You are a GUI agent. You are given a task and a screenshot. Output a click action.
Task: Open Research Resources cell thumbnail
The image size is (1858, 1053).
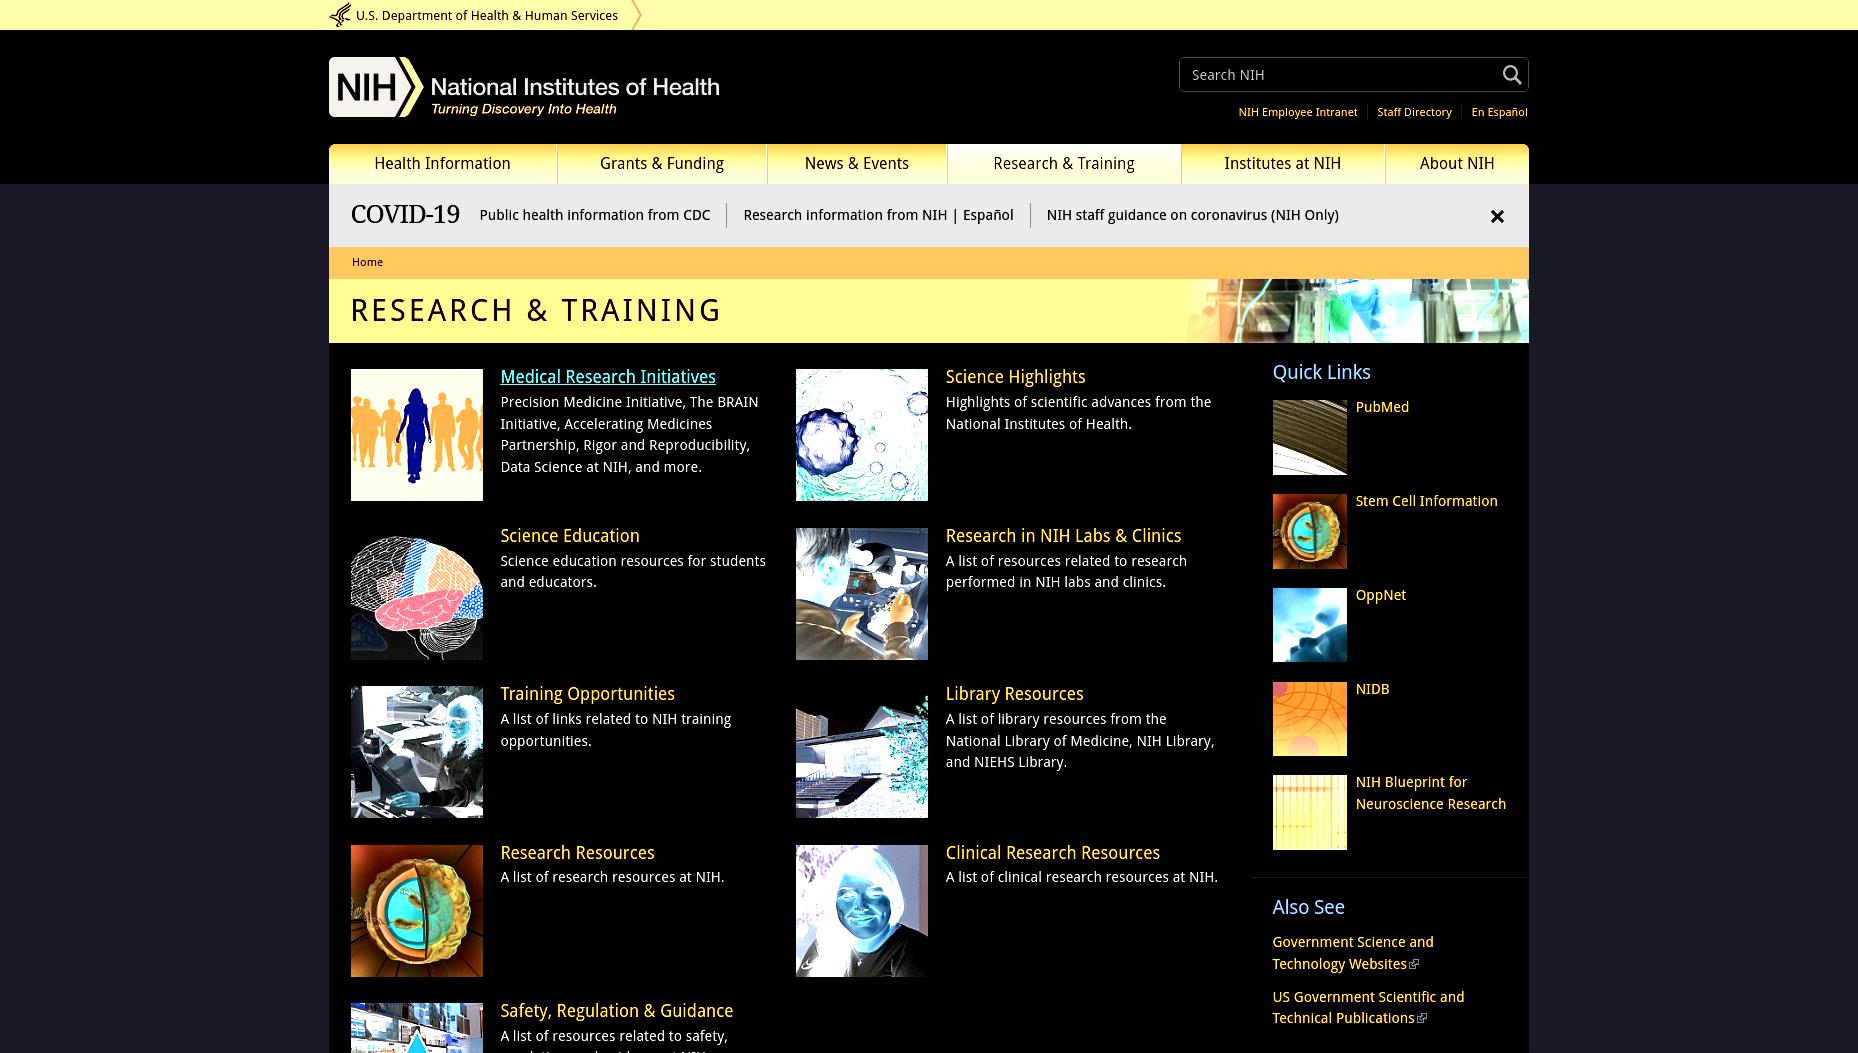tap(416, 911)
